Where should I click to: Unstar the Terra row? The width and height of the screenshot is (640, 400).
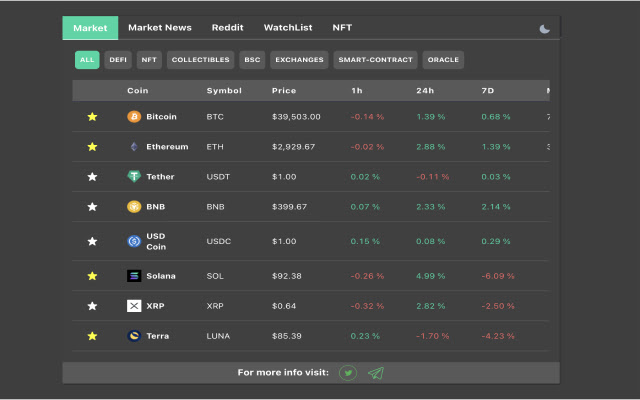click(92, 336)
